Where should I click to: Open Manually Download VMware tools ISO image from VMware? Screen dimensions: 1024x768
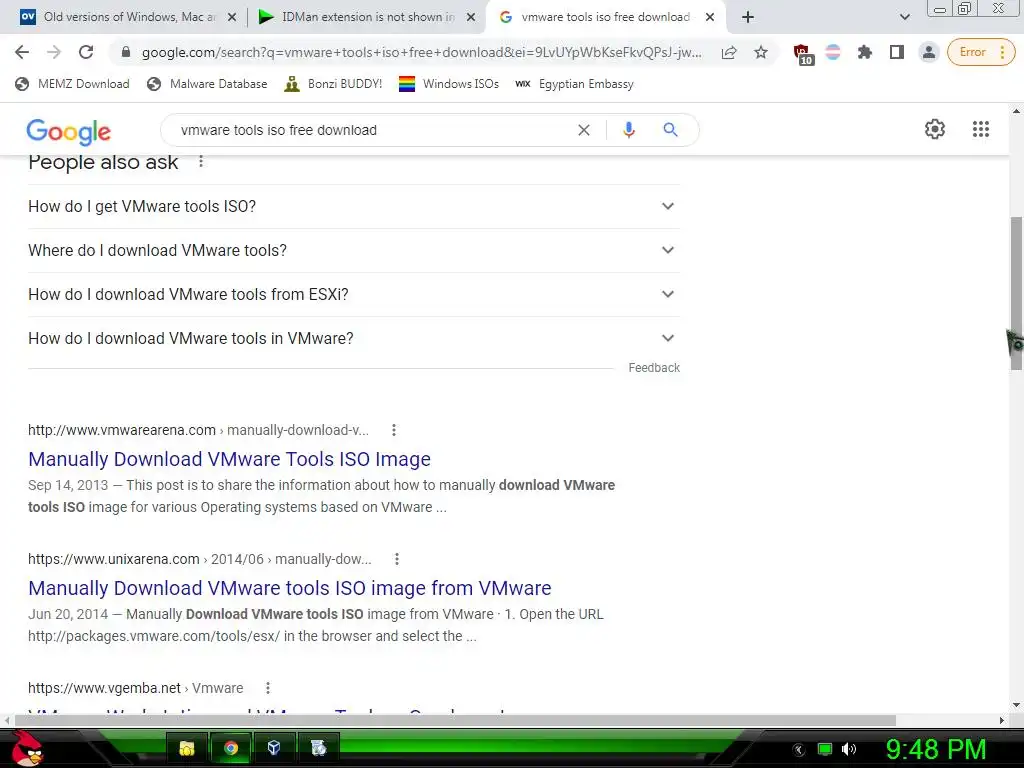click(289, 588)
